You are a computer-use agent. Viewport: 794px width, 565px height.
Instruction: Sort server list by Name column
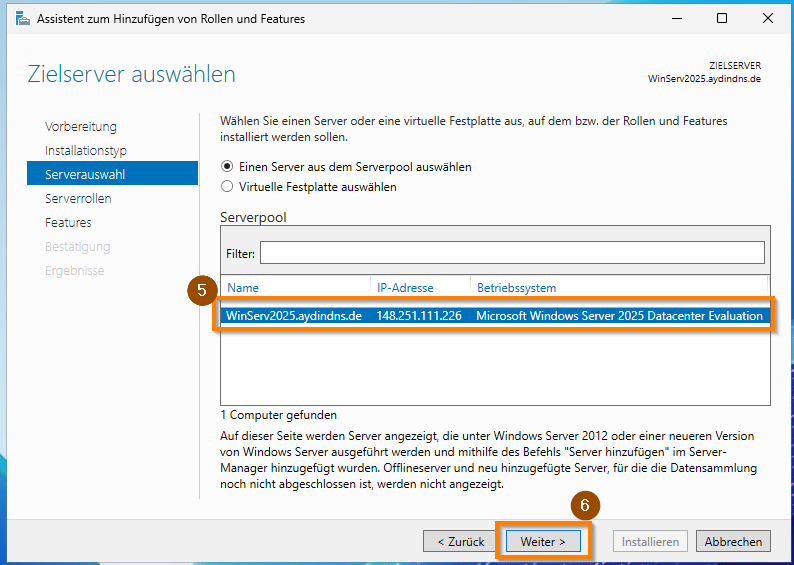click(243, 288)
